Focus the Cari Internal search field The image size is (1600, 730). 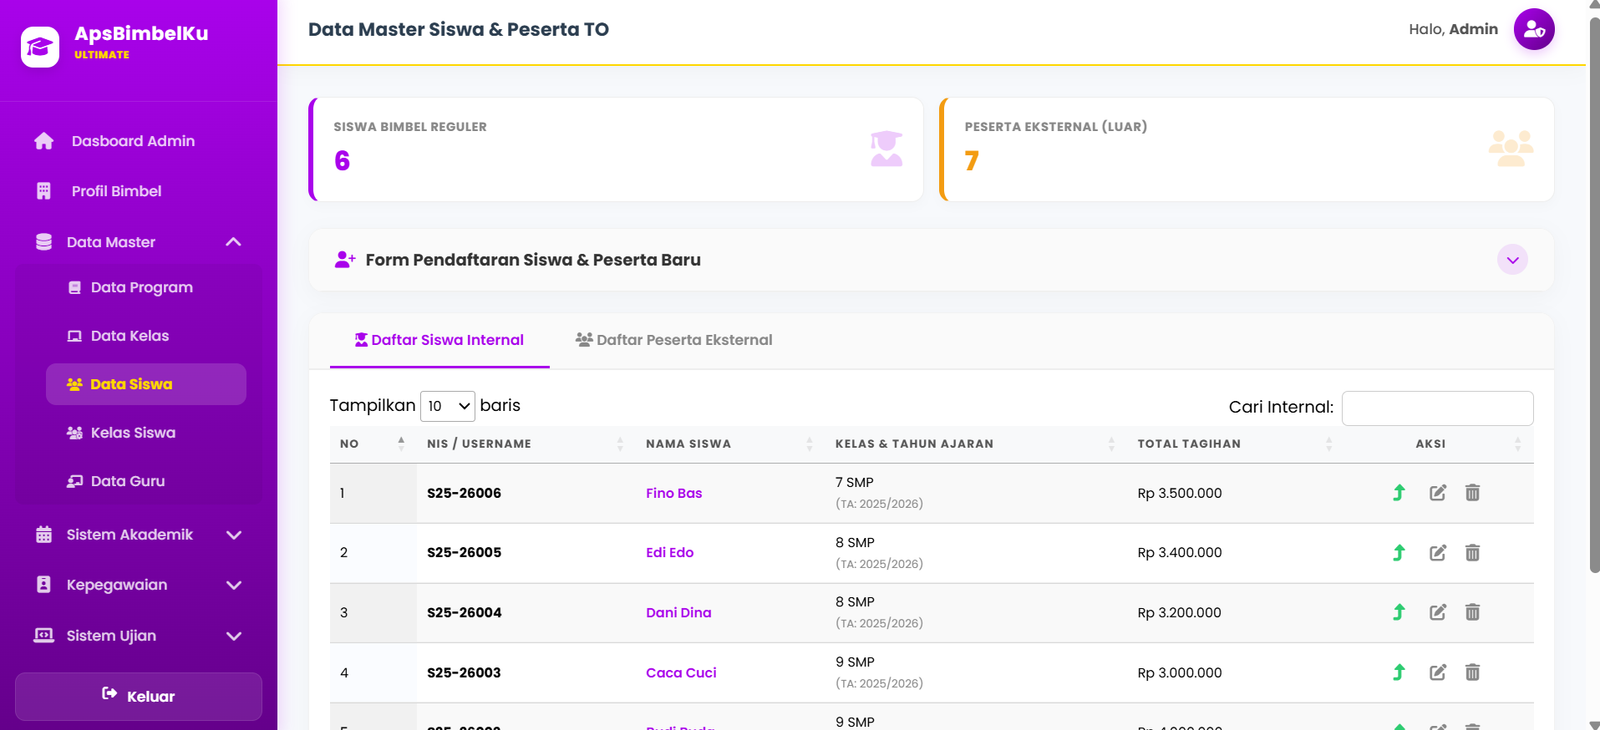pos(1437,408)
